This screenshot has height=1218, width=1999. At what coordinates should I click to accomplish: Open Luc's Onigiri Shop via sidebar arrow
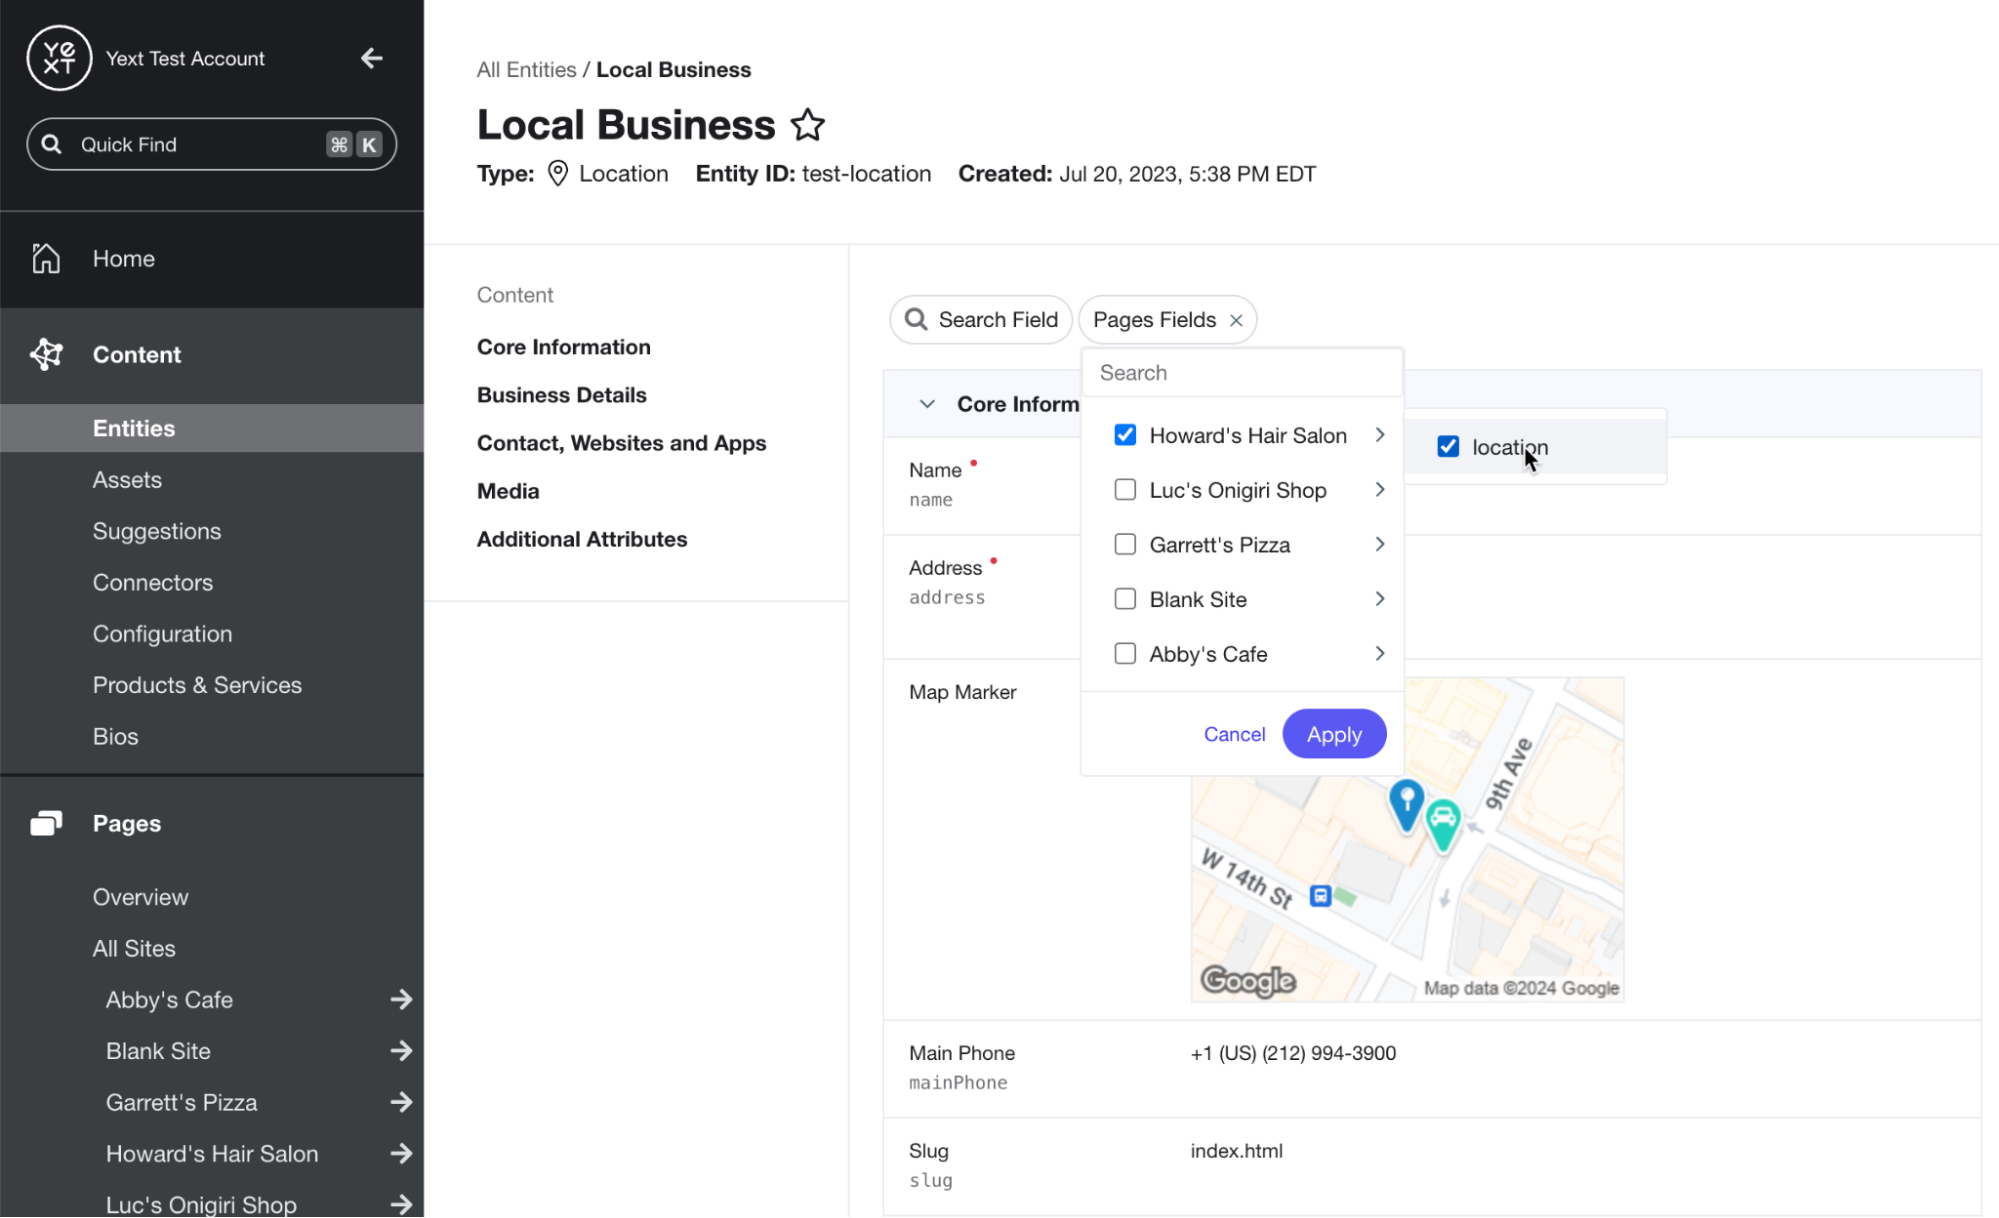point(401,1204)
